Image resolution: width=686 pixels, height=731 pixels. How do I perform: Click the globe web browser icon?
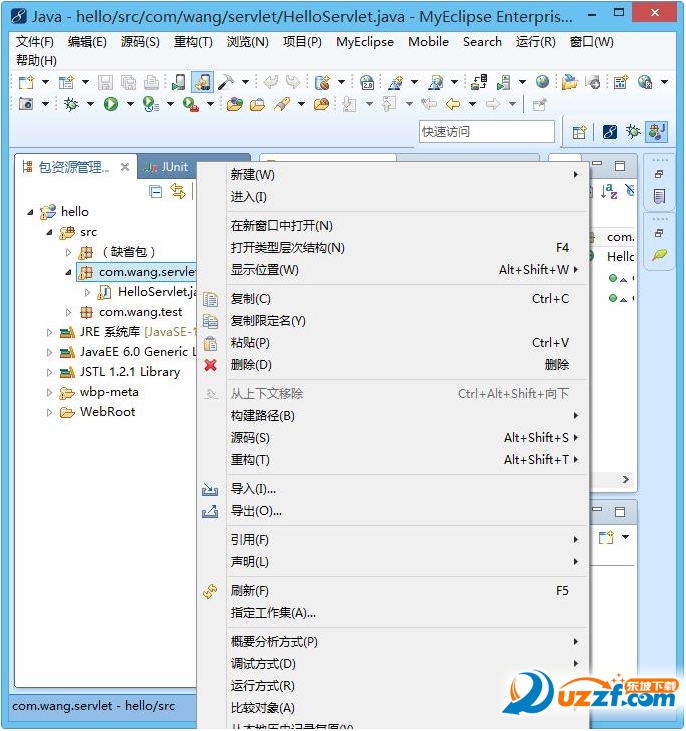pyautogui.click(x=542, y=83)
